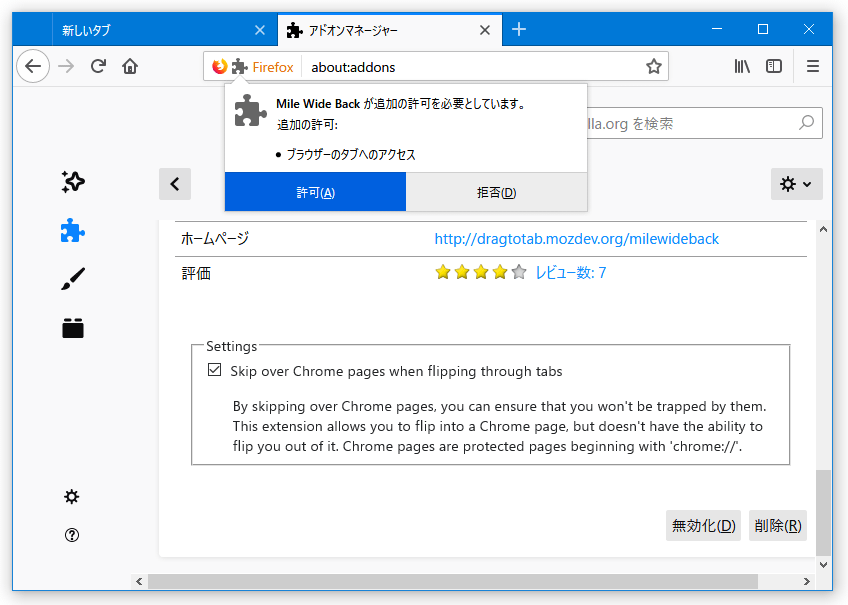The height and width of the screenshot is (605, 848).
Task: Bookmark this page with star icon
Action: 654,67
